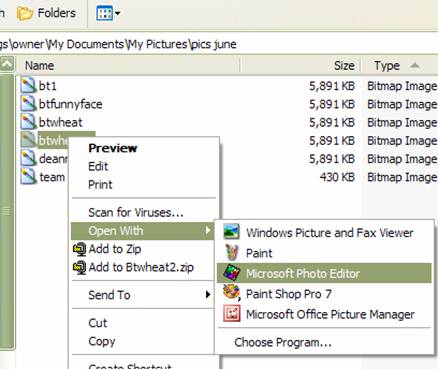
Task: Choose Add to Zip menu entry
Action: [143, 249]
